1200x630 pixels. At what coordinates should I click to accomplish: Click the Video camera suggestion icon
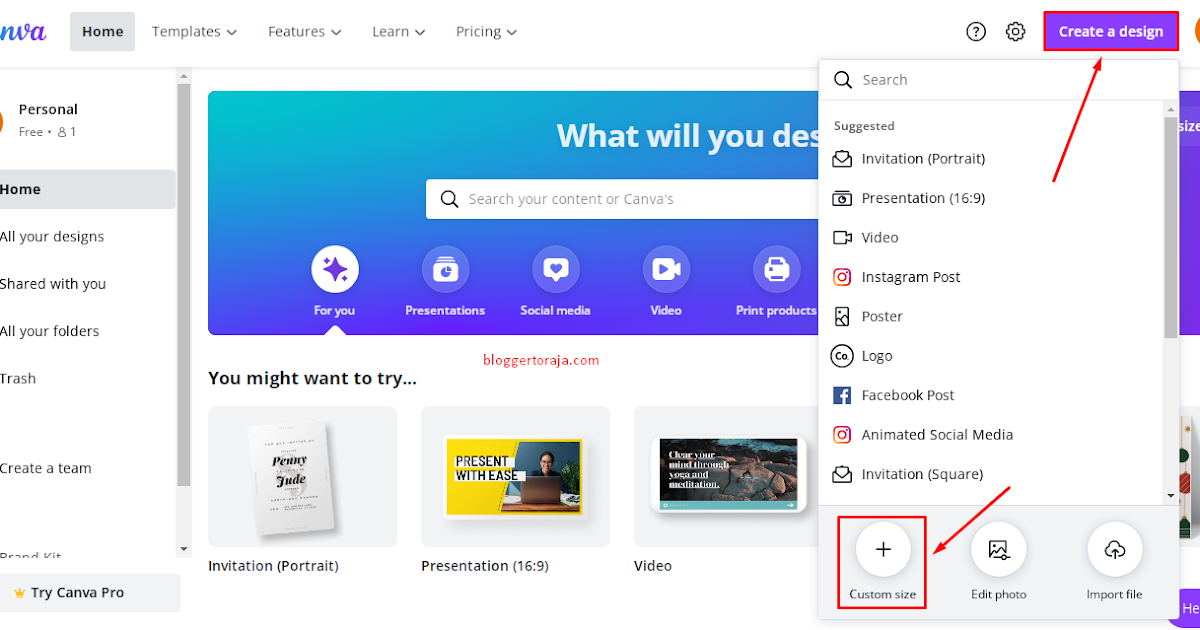tap(843, 237)
